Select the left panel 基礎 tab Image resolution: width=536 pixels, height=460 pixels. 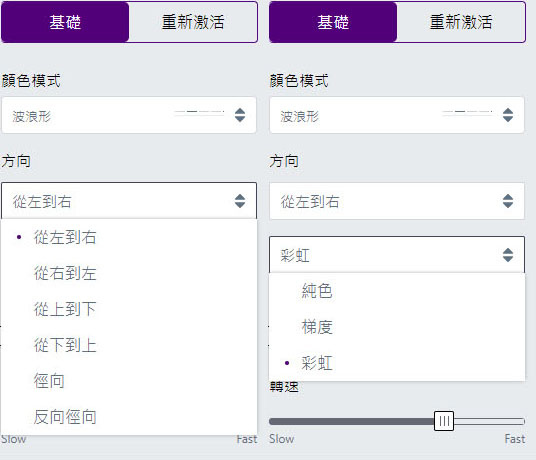[65, 22]
